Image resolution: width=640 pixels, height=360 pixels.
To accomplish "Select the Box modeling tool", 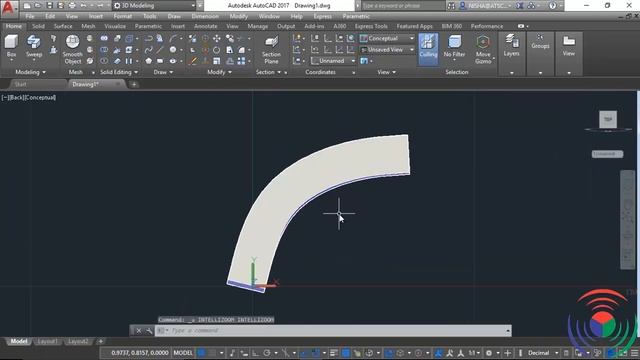I will point(11,46).
